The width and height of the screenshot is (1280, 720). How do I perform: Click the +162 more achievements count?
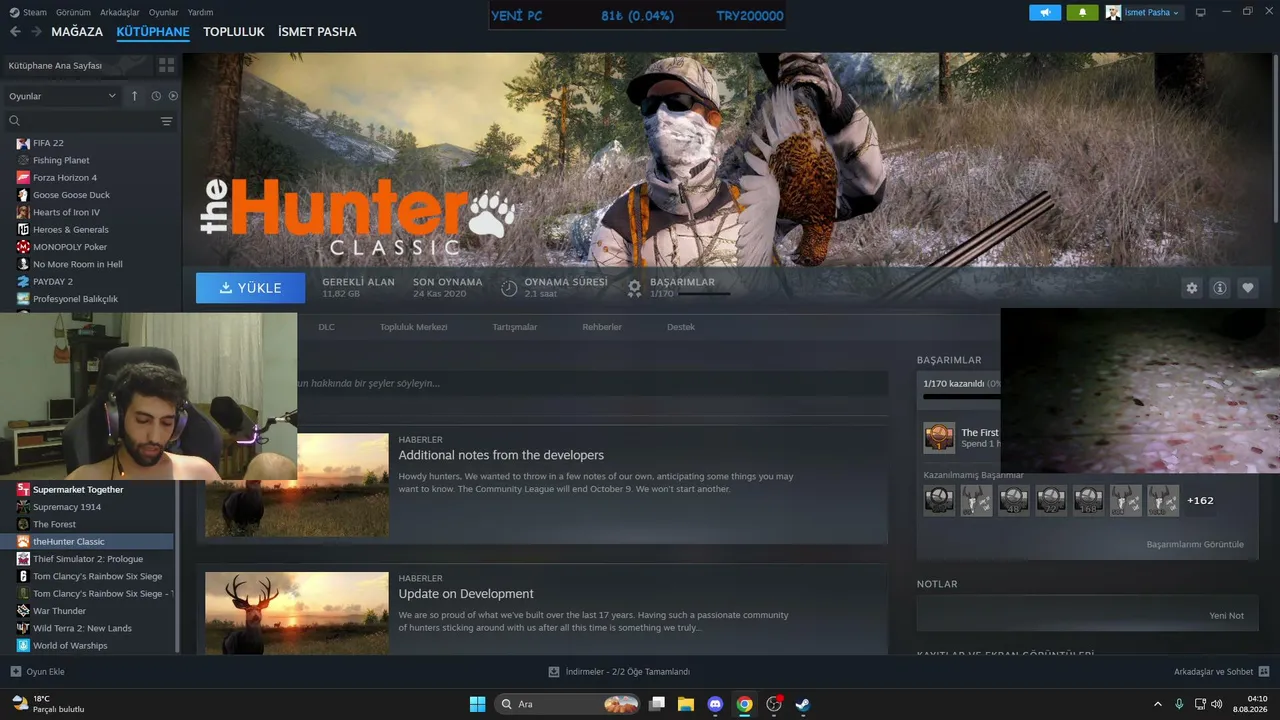[x=1200, y=500]
